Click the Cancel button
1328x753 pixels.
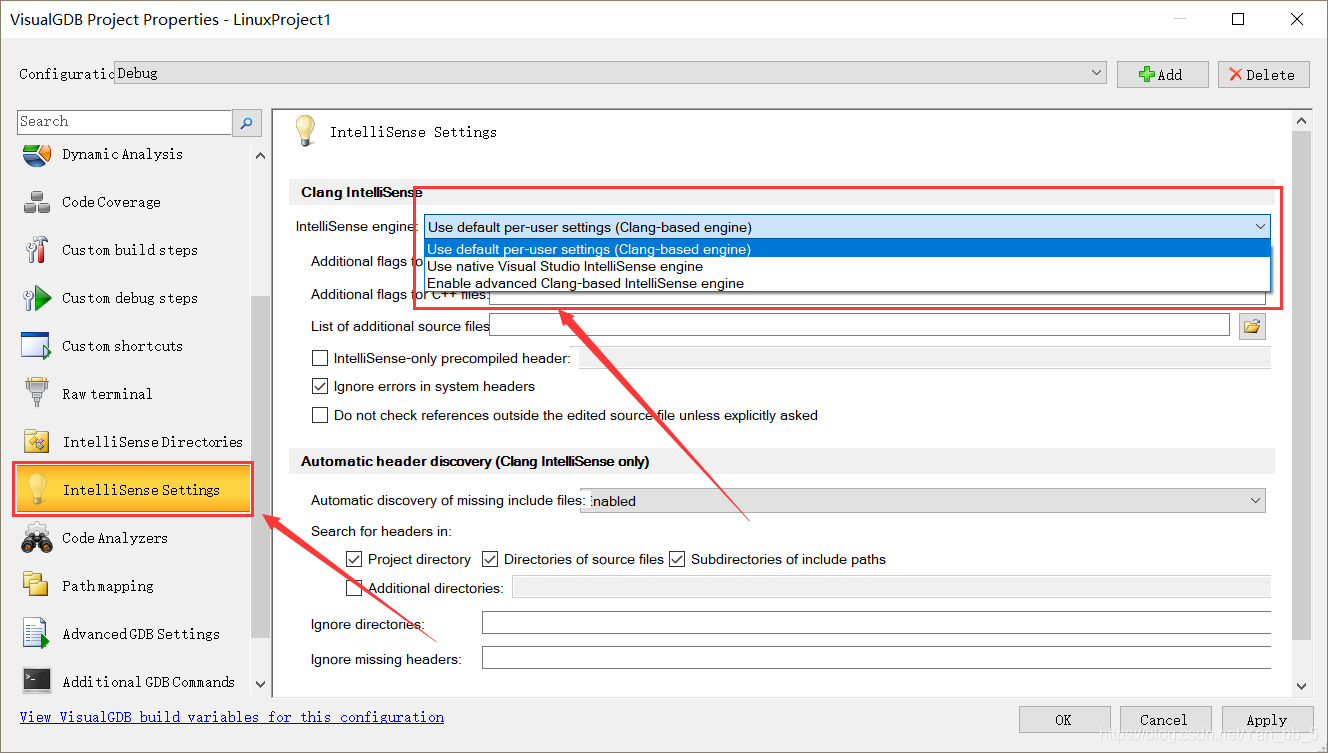[x=1164, y=720]
